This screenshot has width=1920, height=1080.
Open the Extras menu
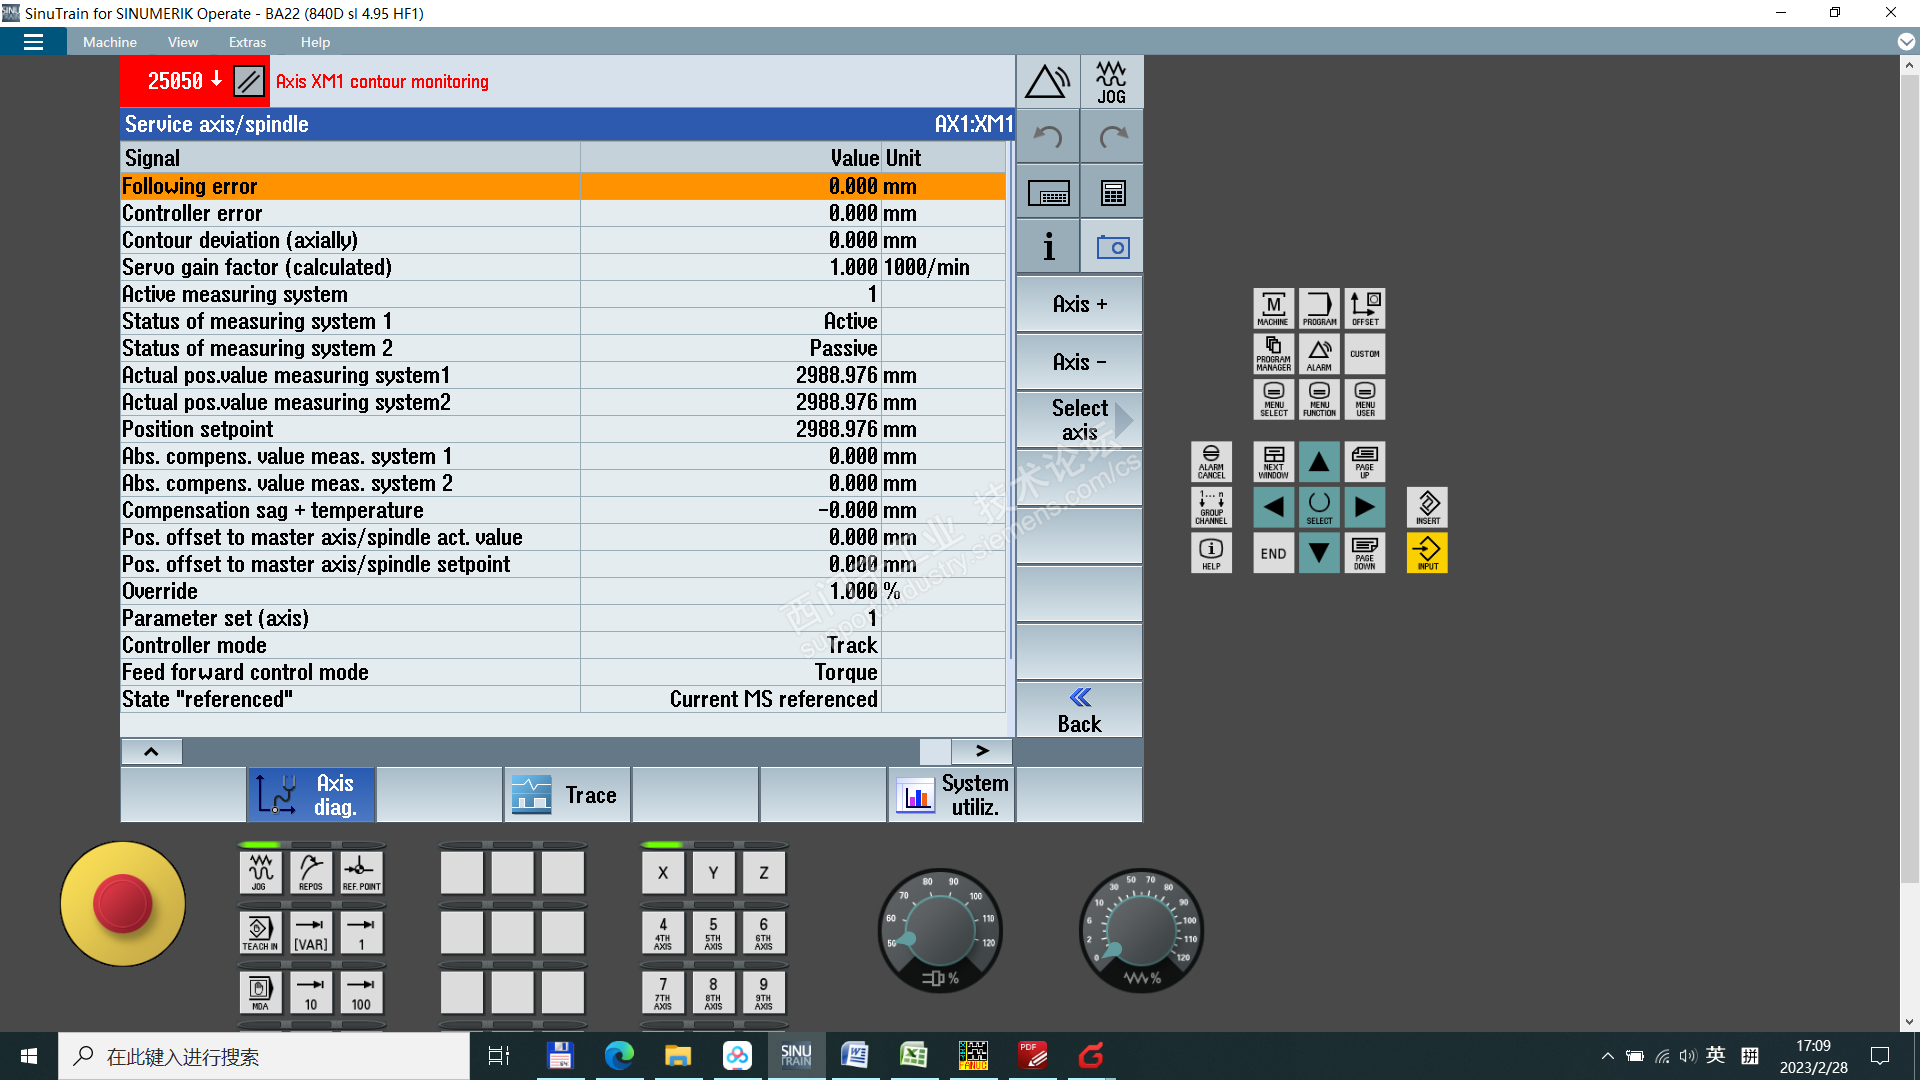point(247,42)
